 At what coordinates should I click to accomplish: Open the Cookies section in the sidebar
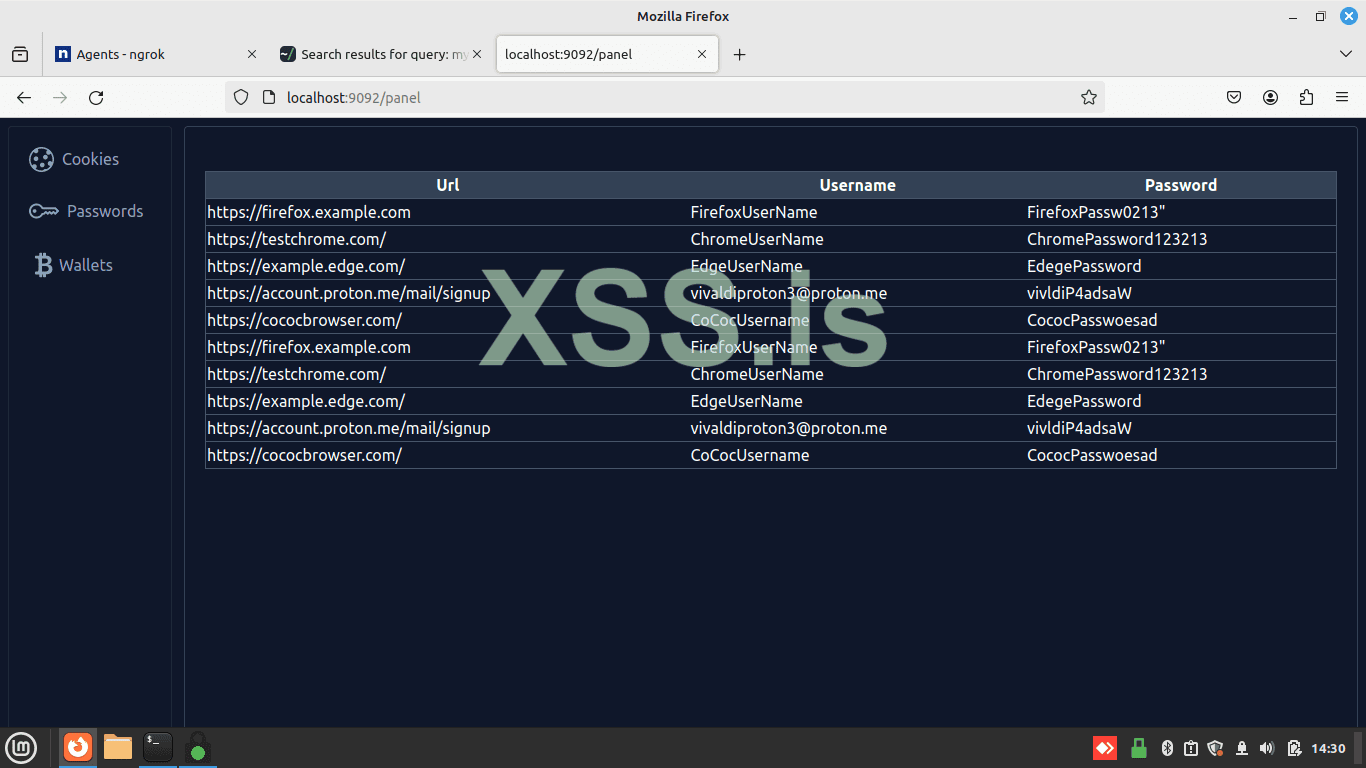tap(74, 159)
